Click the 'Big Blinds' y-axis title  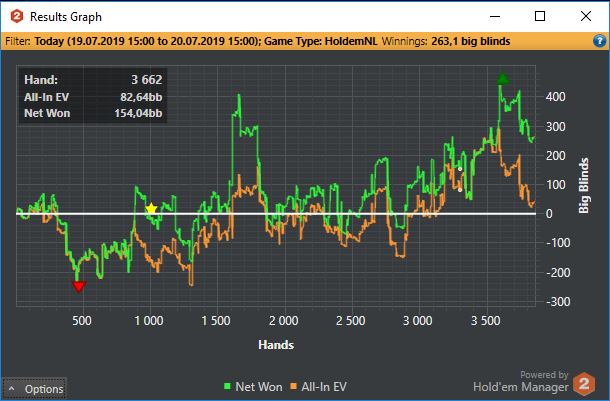pyautogui.click(x=584, y=186)
